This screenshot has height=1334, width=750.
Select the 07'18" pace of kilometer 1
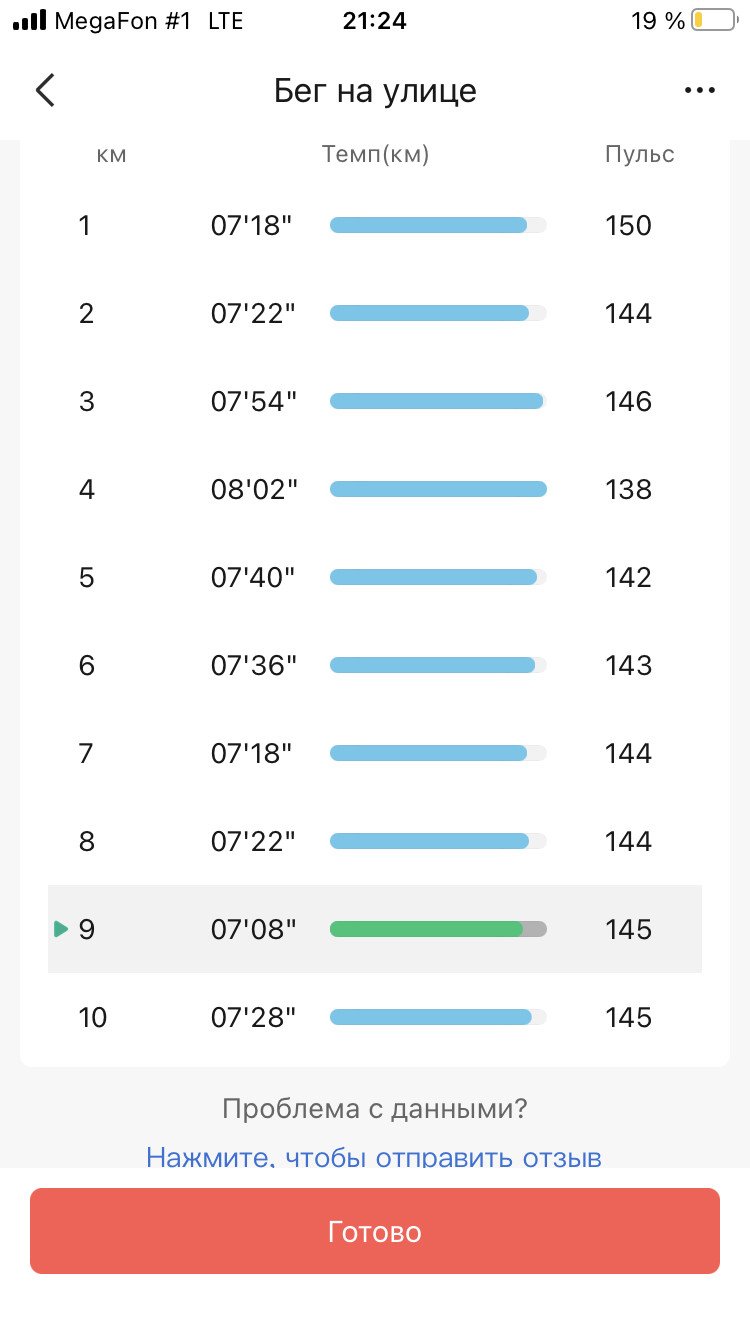pyautogui.click(x=251, y=225)
